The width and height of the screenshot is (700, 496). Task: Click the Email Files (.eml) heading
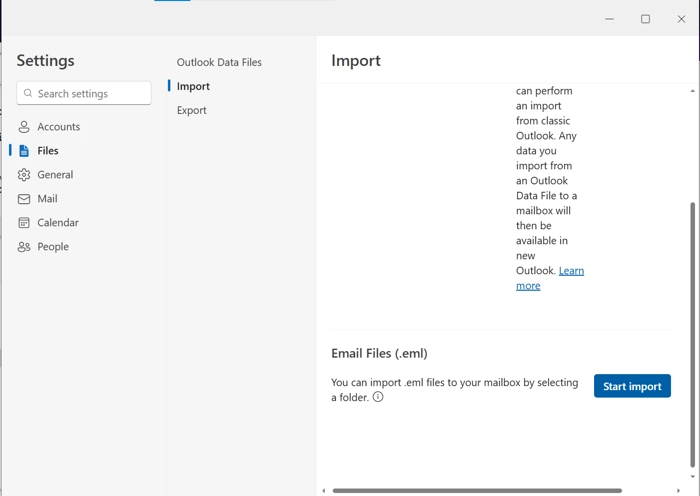(x=379, y=354)
